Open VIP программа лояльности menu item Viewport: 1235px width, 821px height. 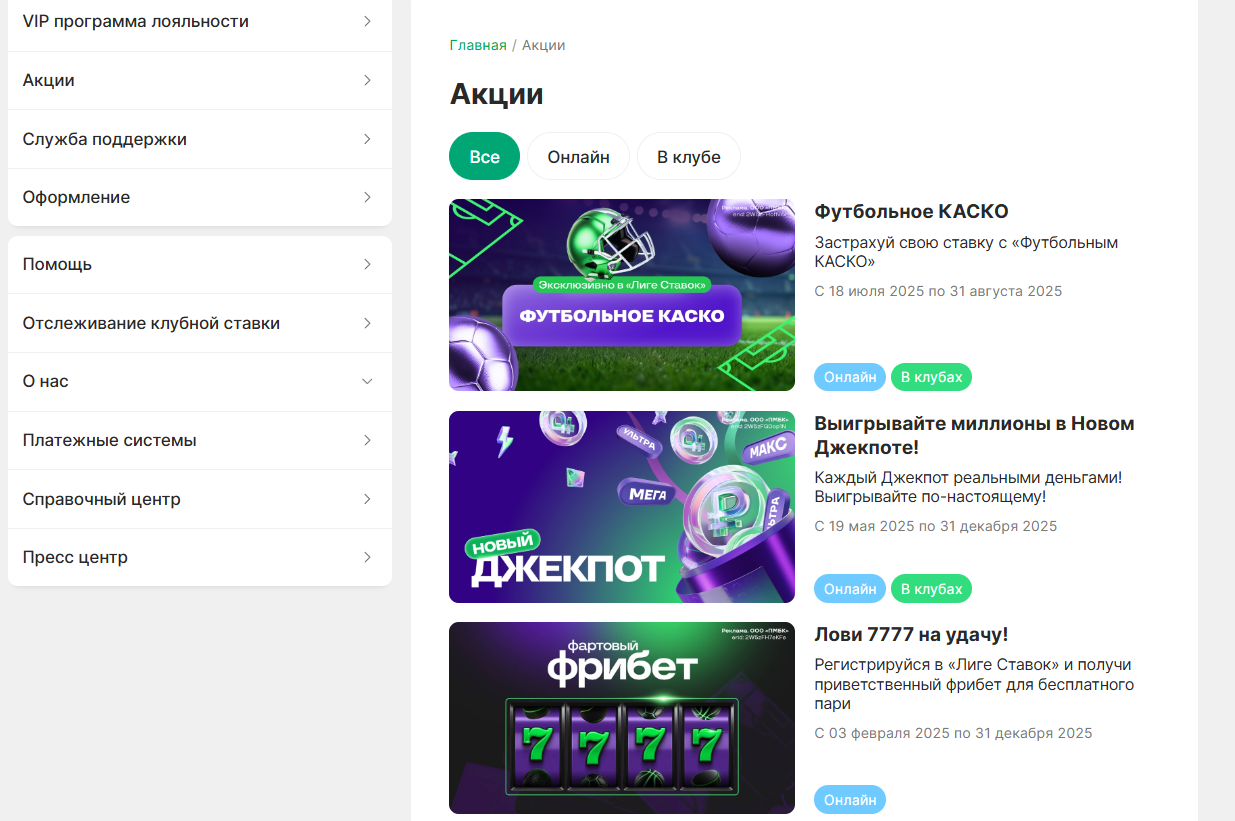coord(200,22)
